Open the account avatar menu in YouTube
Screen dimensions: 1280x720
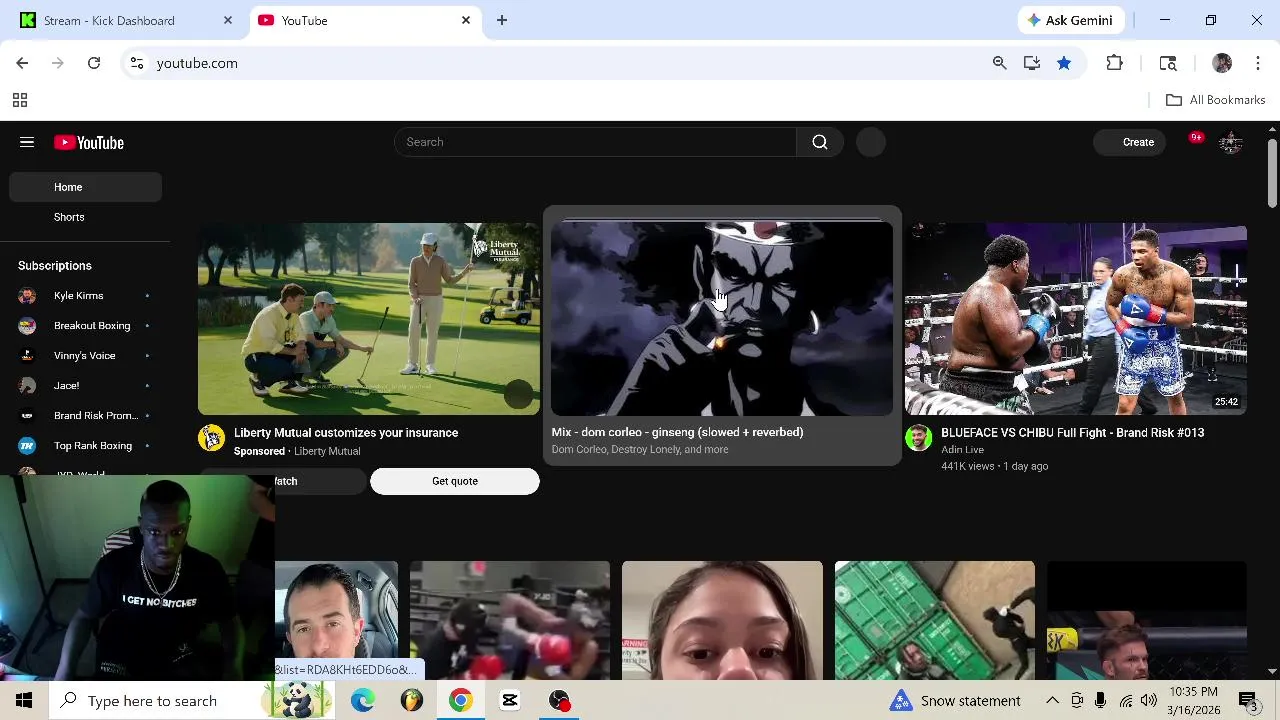click(x=1231, y=142)
